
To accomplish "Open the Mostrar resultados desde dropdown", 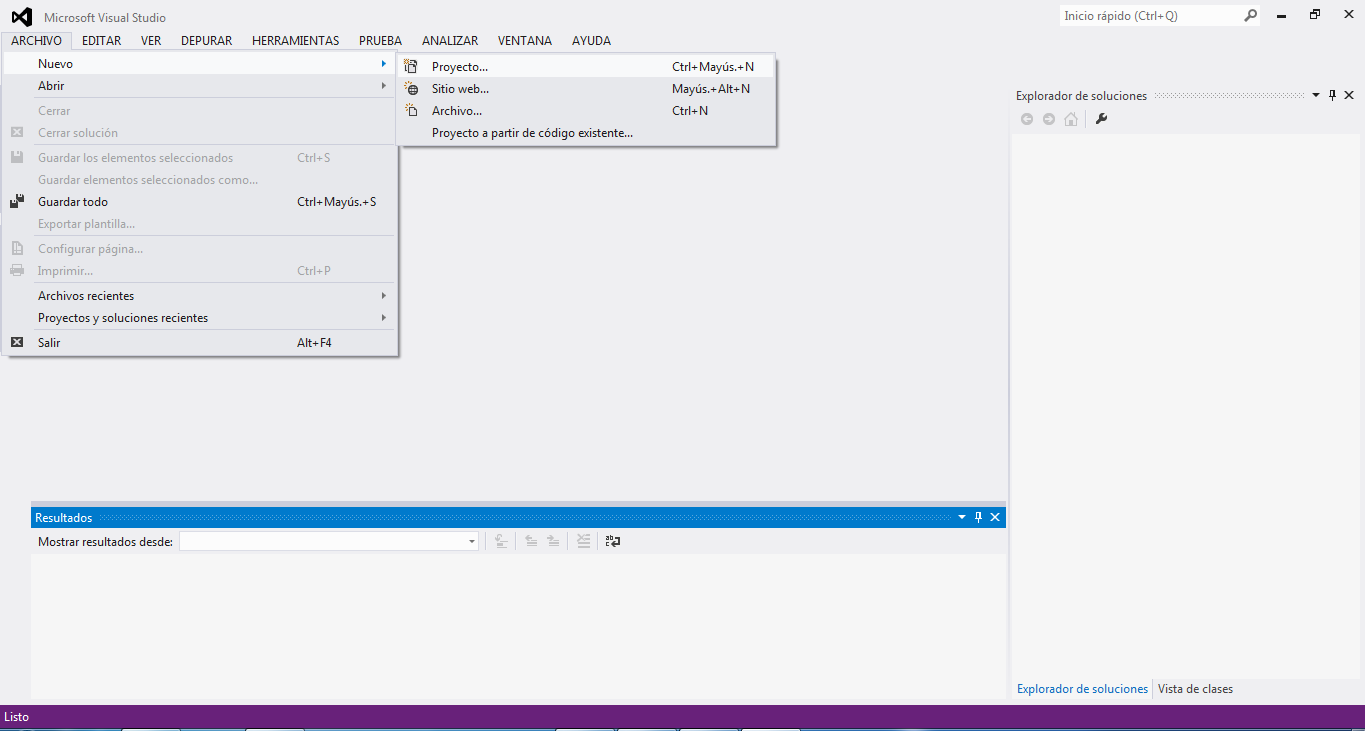I will pyautogui.click(x=472, y=541).
